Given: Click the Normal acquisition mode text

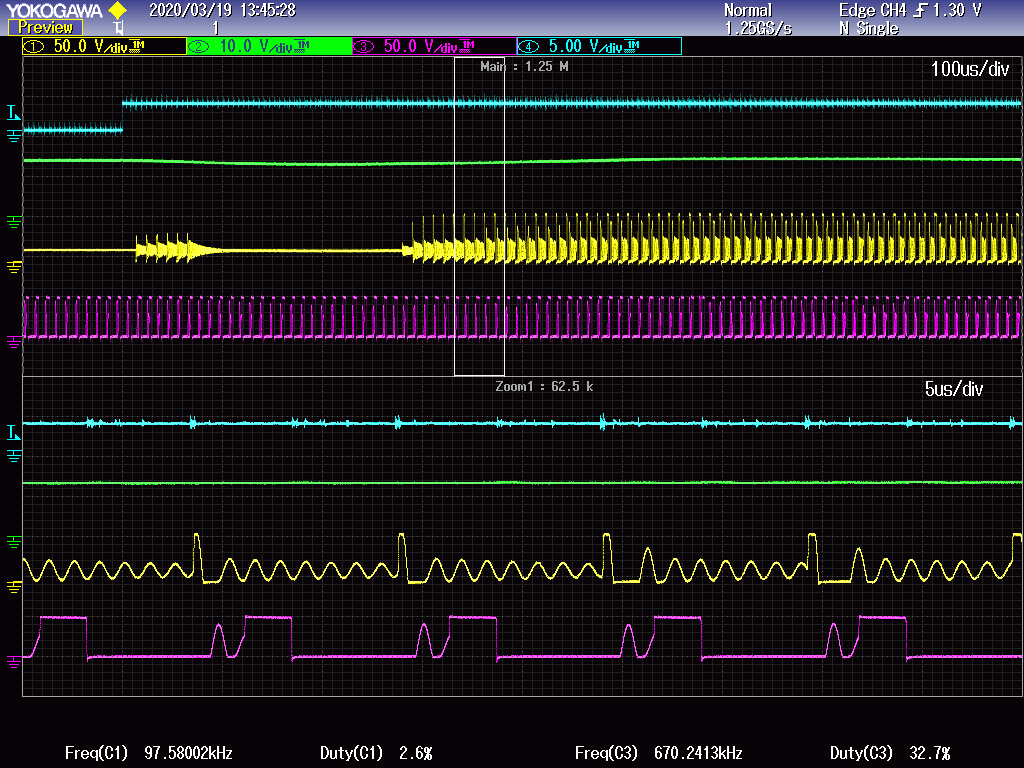Looking at the screenshot, I should click(x=748, y=10).
